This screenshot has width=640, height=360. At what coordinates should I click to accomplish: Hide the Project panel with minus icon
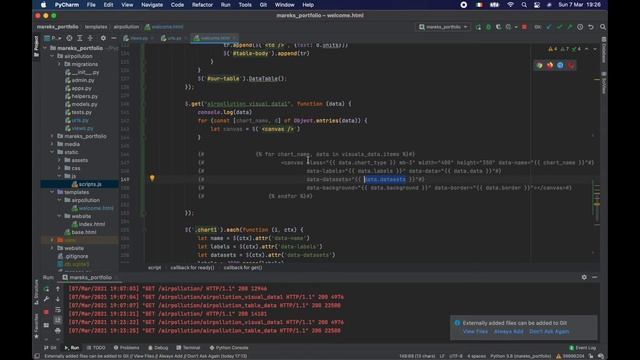pyautogui.click(x=114, y=38)
